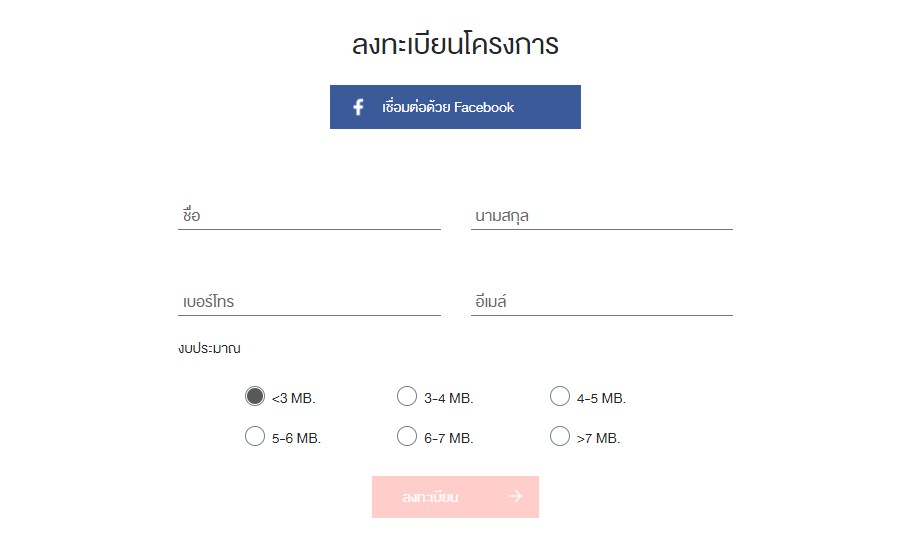The height and width of the screenshot is (541, 921).
Task: Click the '>7 MB.' label text
Action: pyautogui.click(x=599, y=438)
